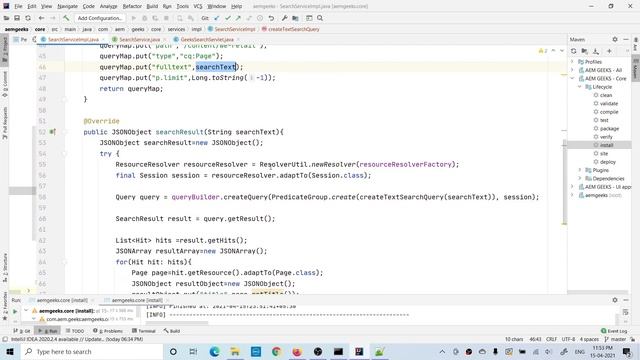Click the Search Everywhere magnifier icon
The width and height of the screenshot is (640, 360).
pyautogui.click(x=320, y=18)
